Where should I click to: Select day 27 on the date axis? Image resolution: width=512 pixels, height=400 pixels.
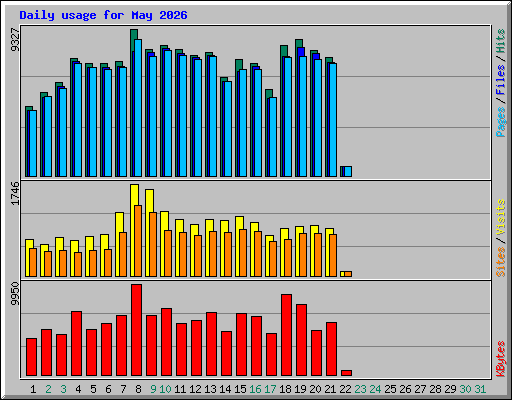coord(420,389)
